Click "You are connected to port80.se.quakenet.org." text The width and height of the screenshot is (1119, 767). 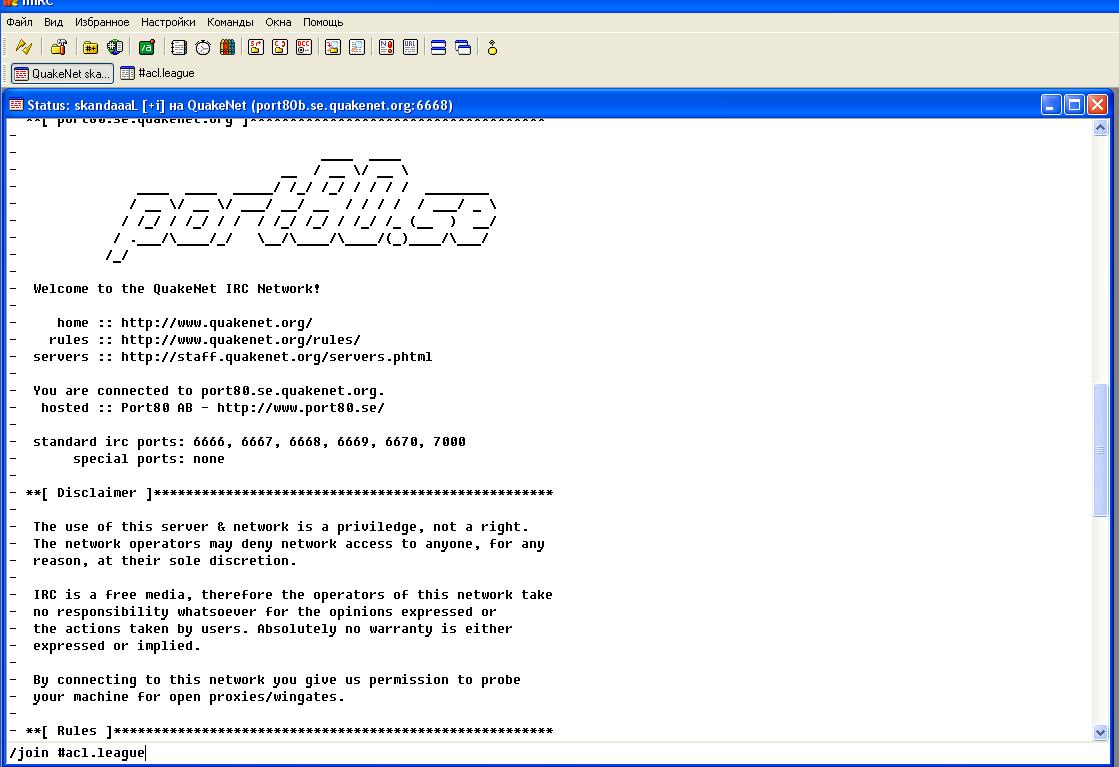click(209, 391)
